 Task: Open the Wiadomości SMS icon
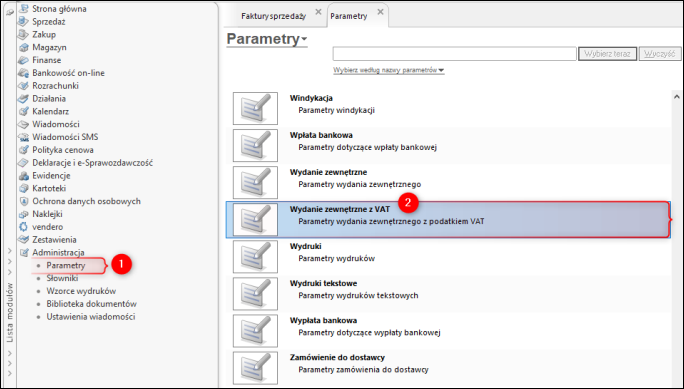[23, 137]
